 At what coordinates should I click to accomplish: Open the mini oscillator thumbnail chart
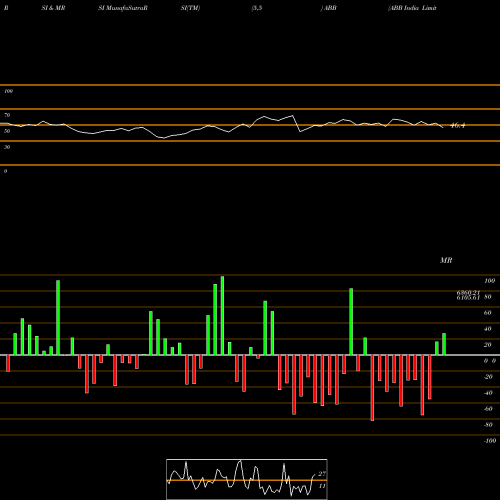click(x=247, y=479)
